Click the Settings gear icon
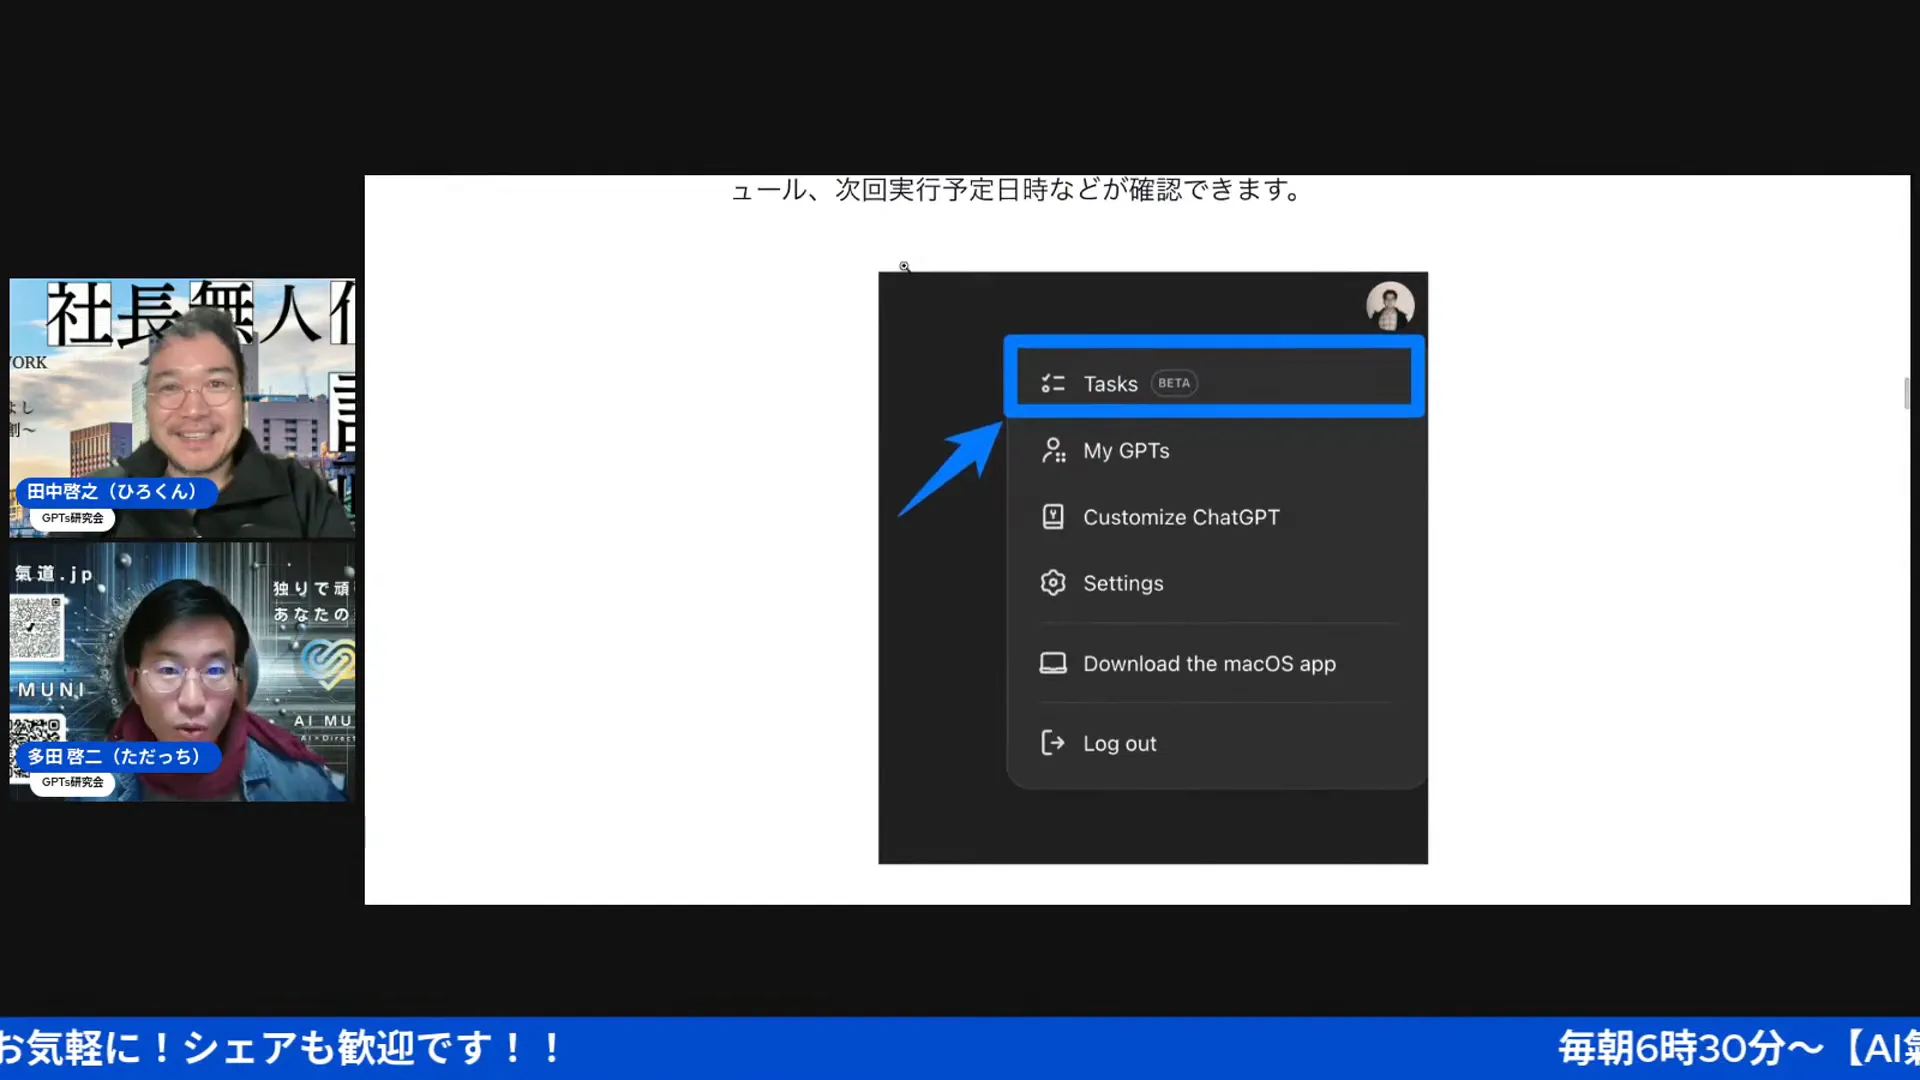The width and height of the screenshot is (1920, 1080). [1053, 583]
